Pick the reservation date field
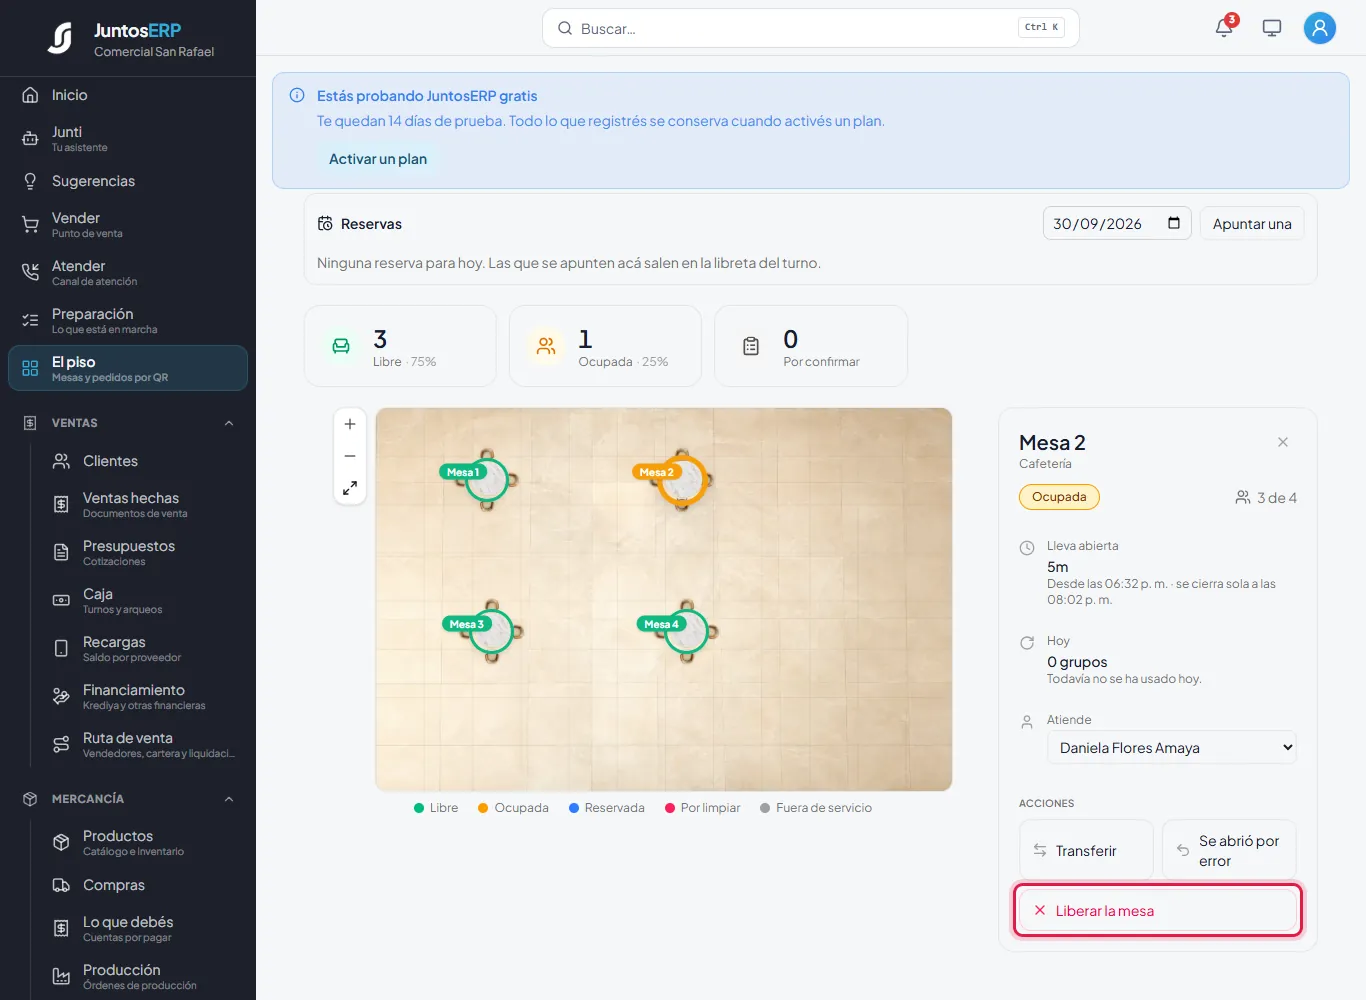 tap(1117, 224)
